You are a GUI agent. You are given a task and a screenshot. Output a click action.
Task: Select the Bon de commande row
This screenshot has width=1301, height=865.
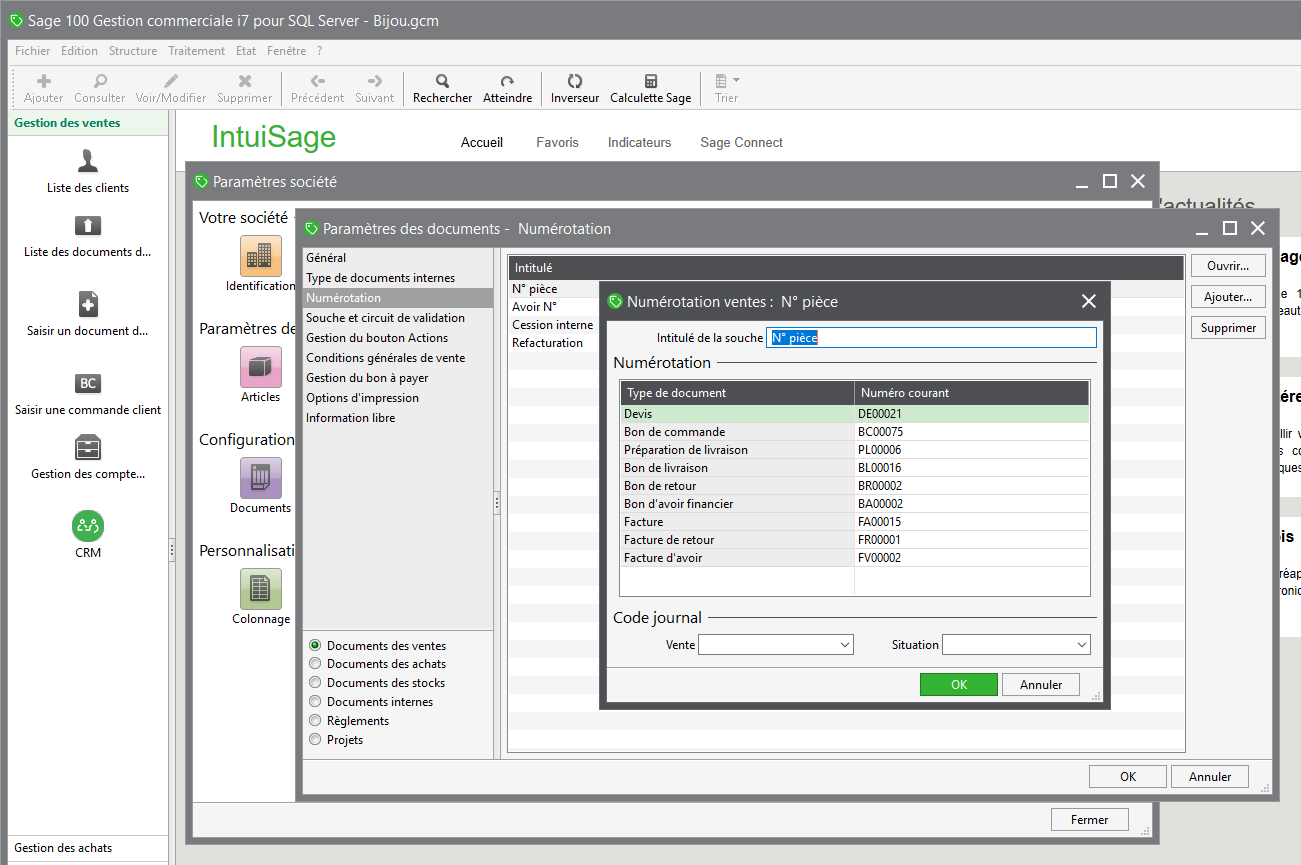tap(855, 432)
